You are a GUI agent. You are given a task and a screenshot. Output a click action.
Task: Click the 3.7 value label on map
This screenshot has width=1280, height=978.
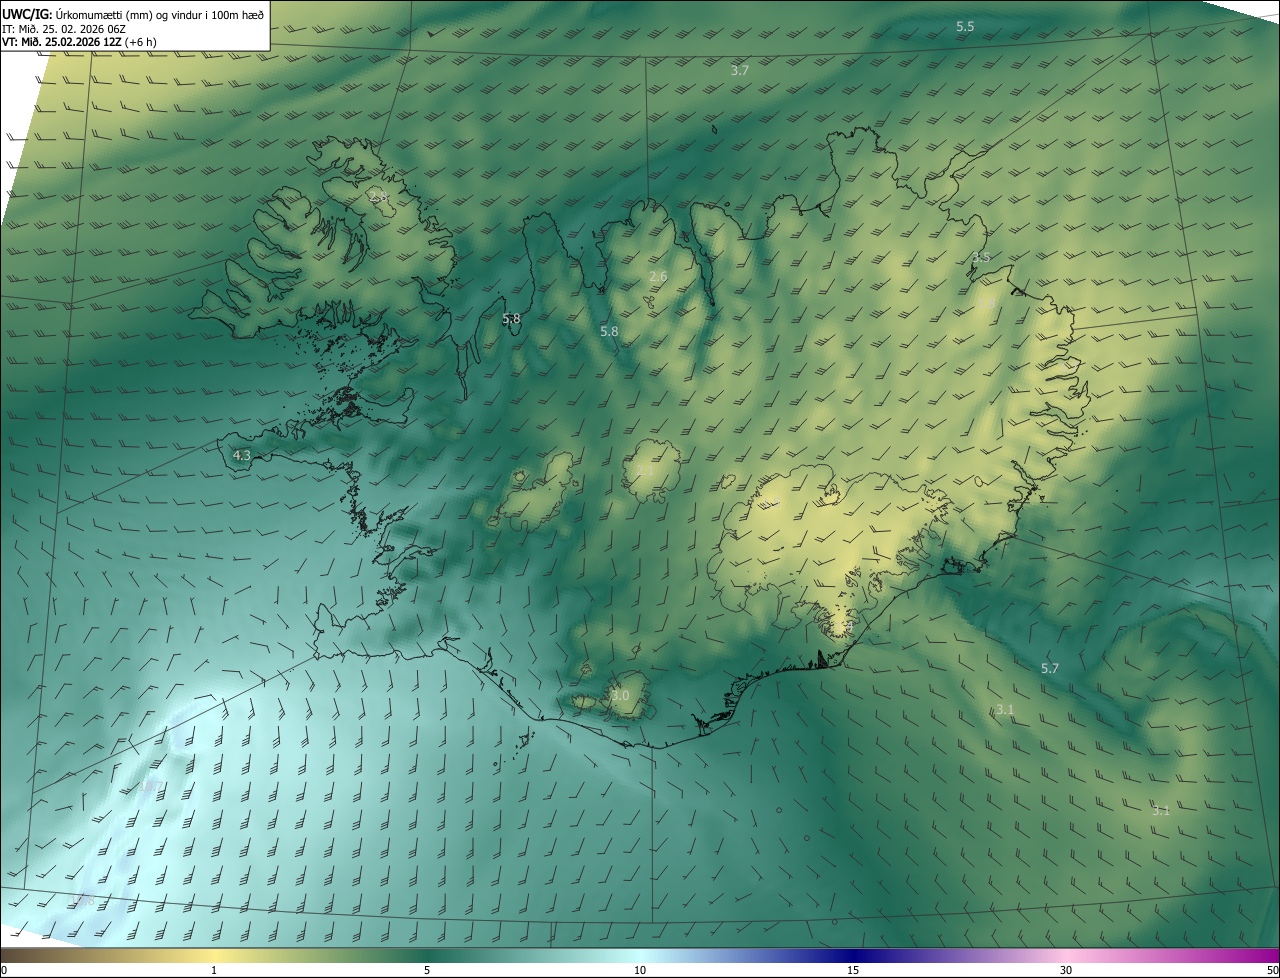[740, 71]
